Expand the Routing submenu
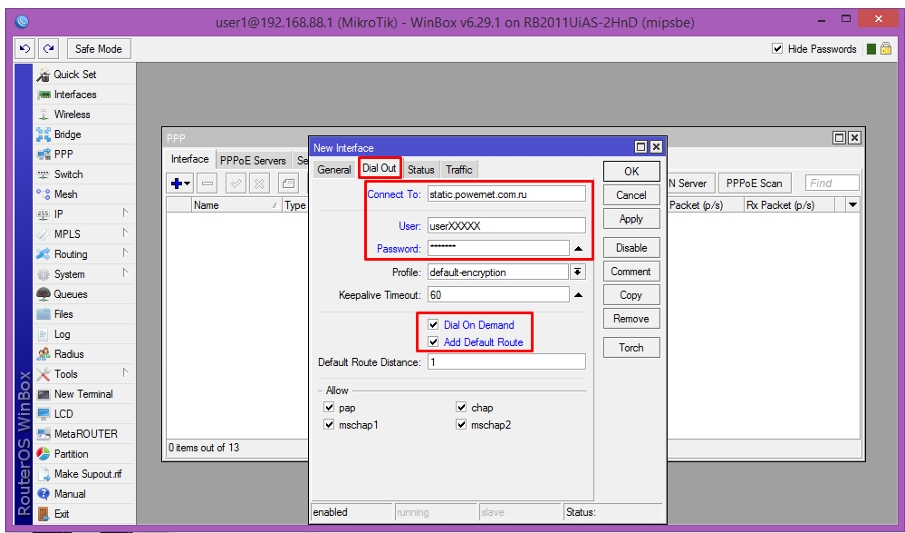The width and height of the screenshot is (905, 533). click(125, 254)
